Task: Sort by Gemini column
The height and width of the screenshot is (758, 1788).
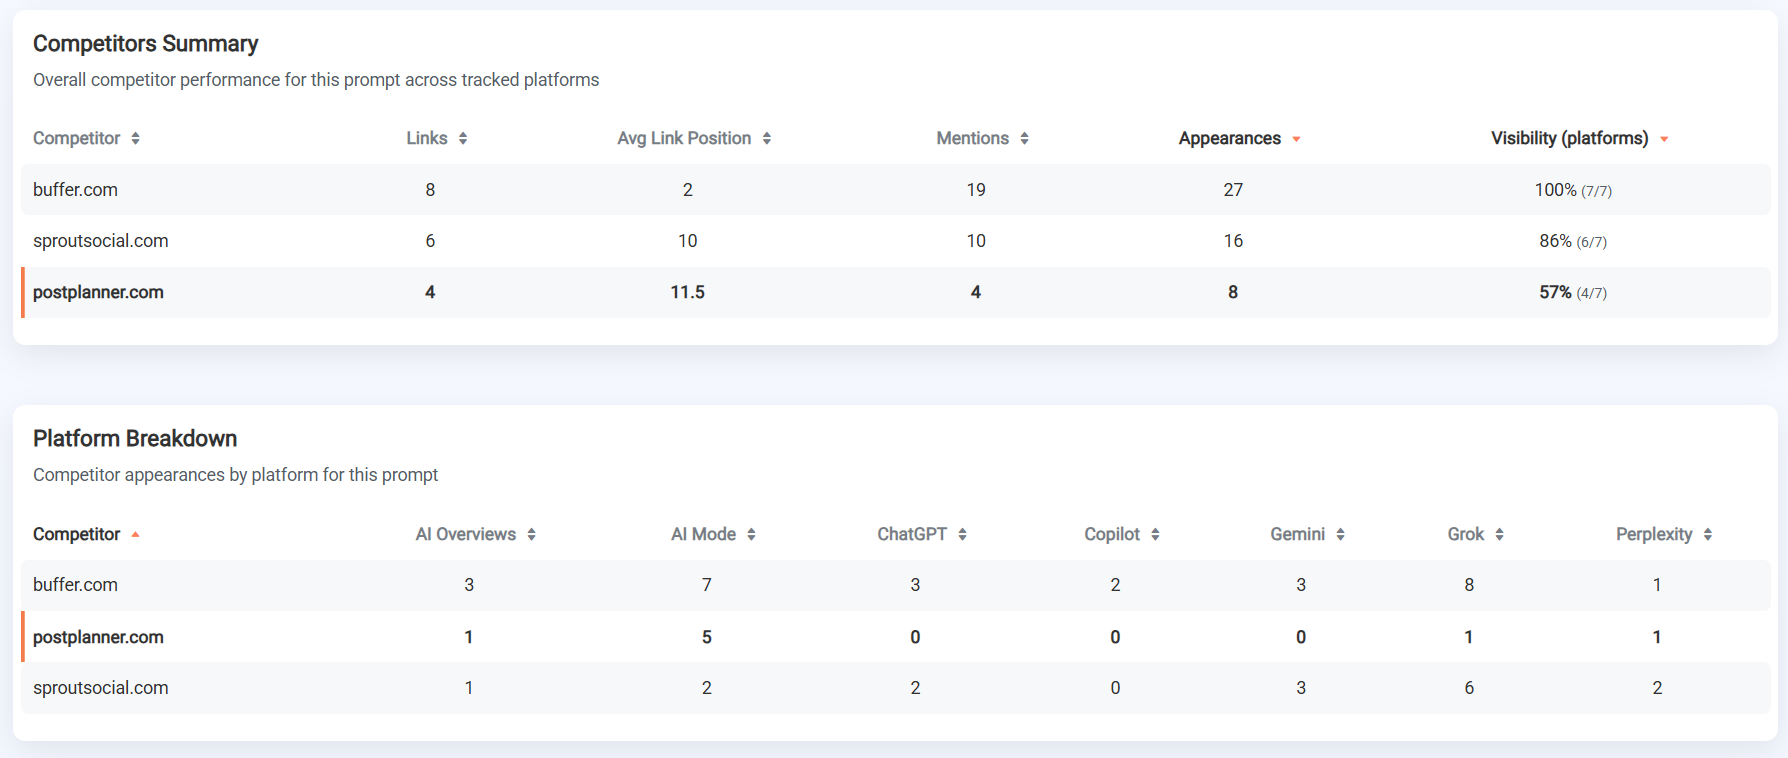Action: click(x=1307, y=534)
